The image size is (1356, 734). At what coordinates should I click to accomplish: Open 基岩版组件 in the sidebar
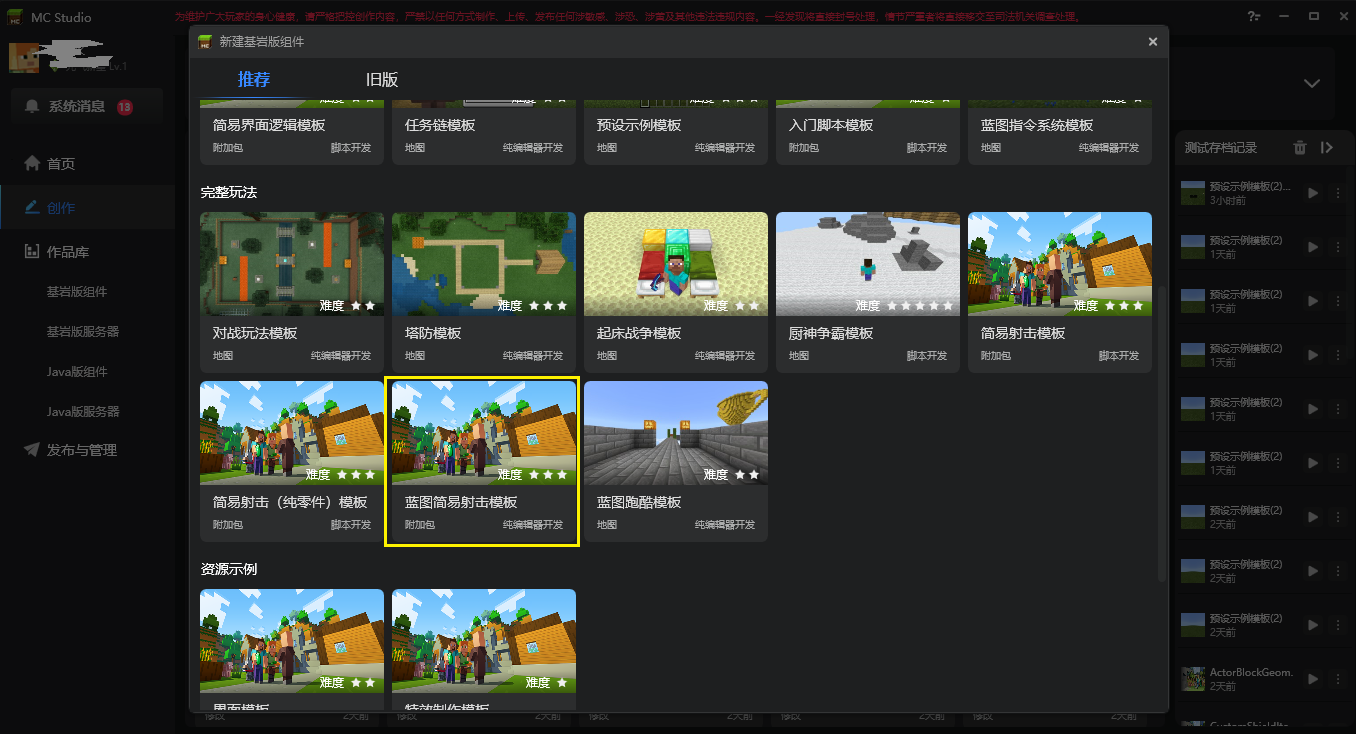point(77,292)
